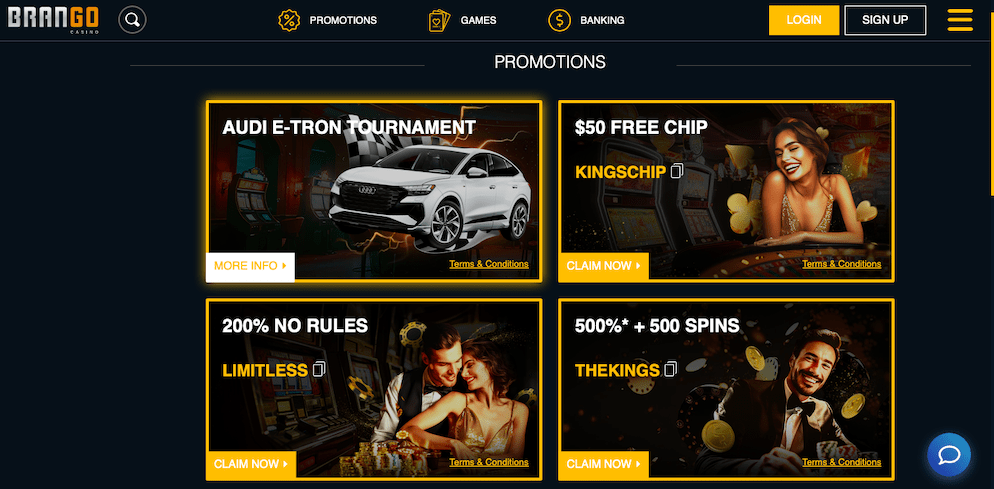Click the Login button
The width and height of the screenshot is (994, 489).
[804, 20]
